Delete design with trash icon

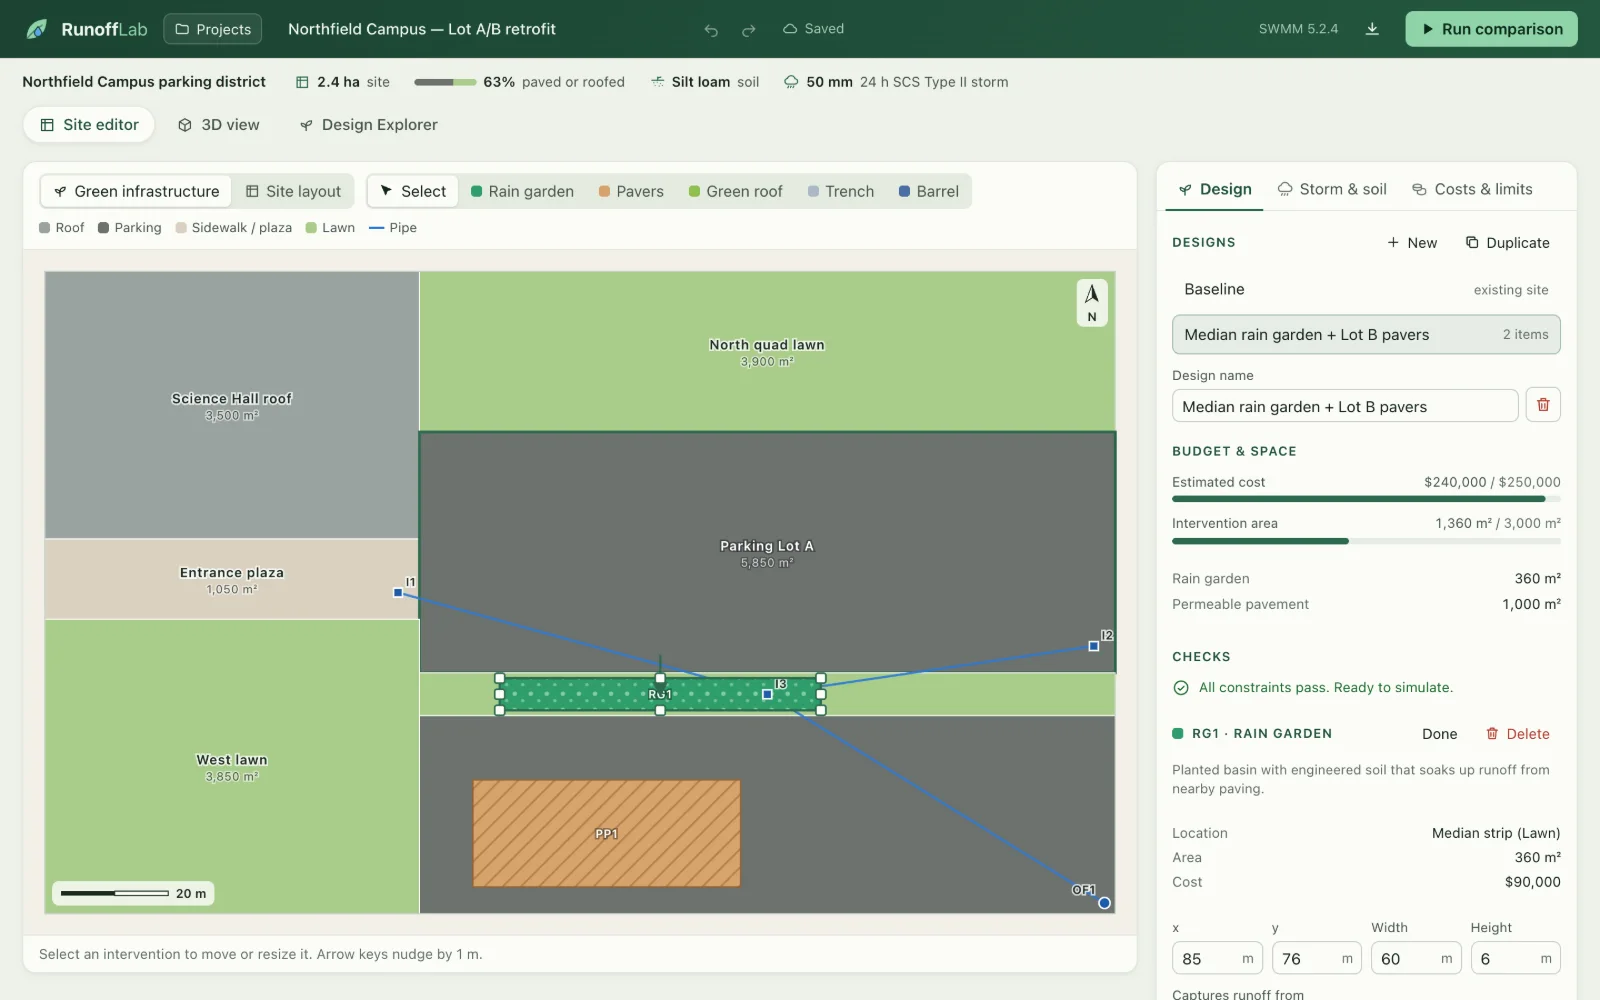pos(1543,405)
